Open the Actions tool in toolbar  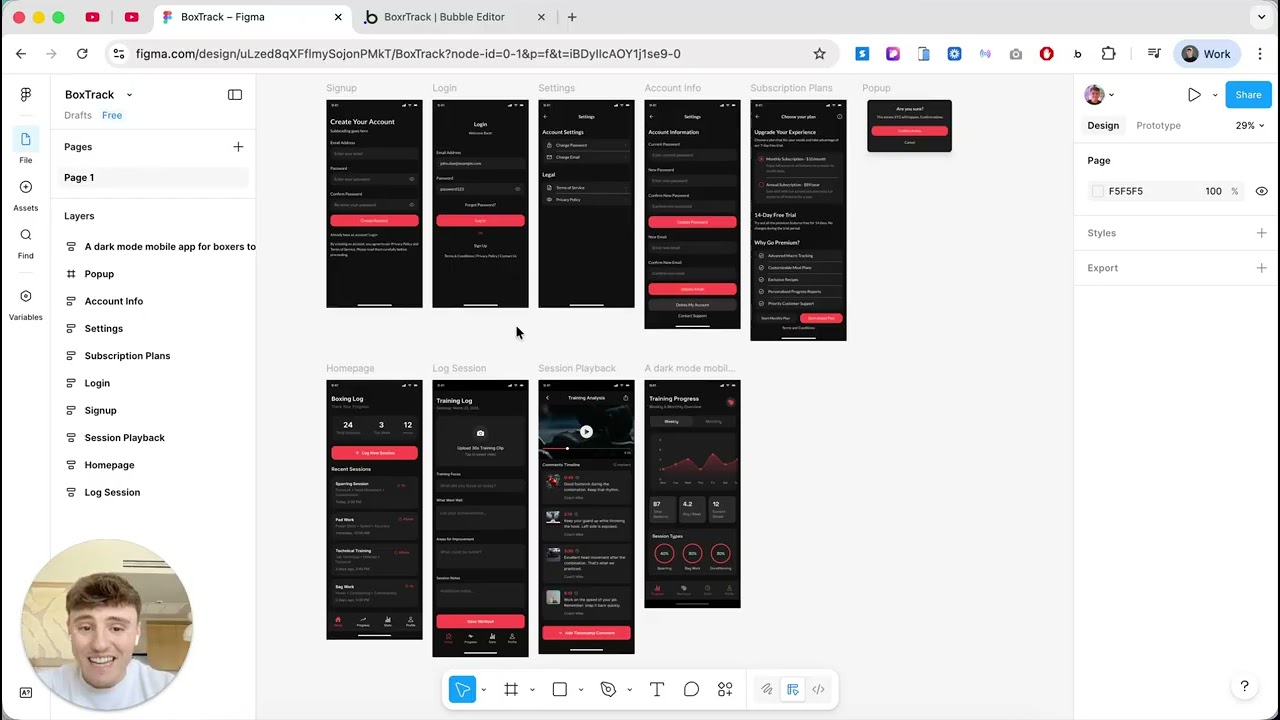725,689
